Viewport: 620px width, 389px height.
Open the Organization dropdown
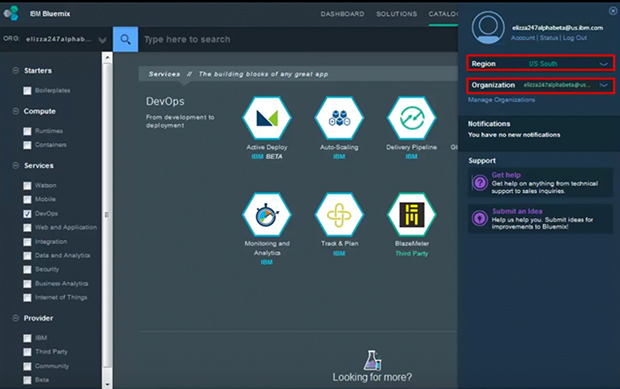[541, 85]
